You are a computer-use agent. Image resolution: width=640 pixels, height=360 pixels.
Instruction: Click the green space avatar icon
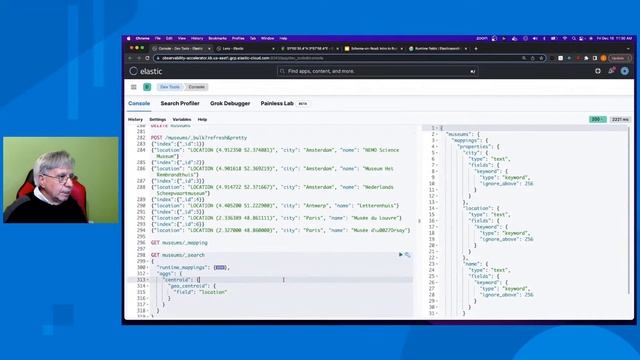(147, 87)
